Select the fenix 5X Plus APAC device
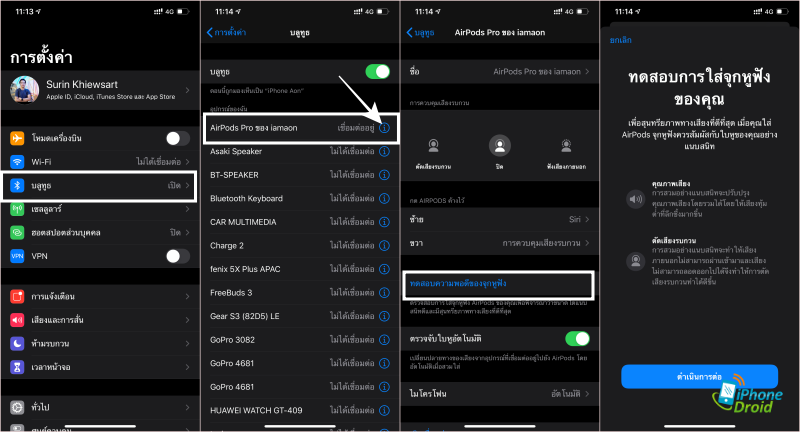 pos(245,269)
